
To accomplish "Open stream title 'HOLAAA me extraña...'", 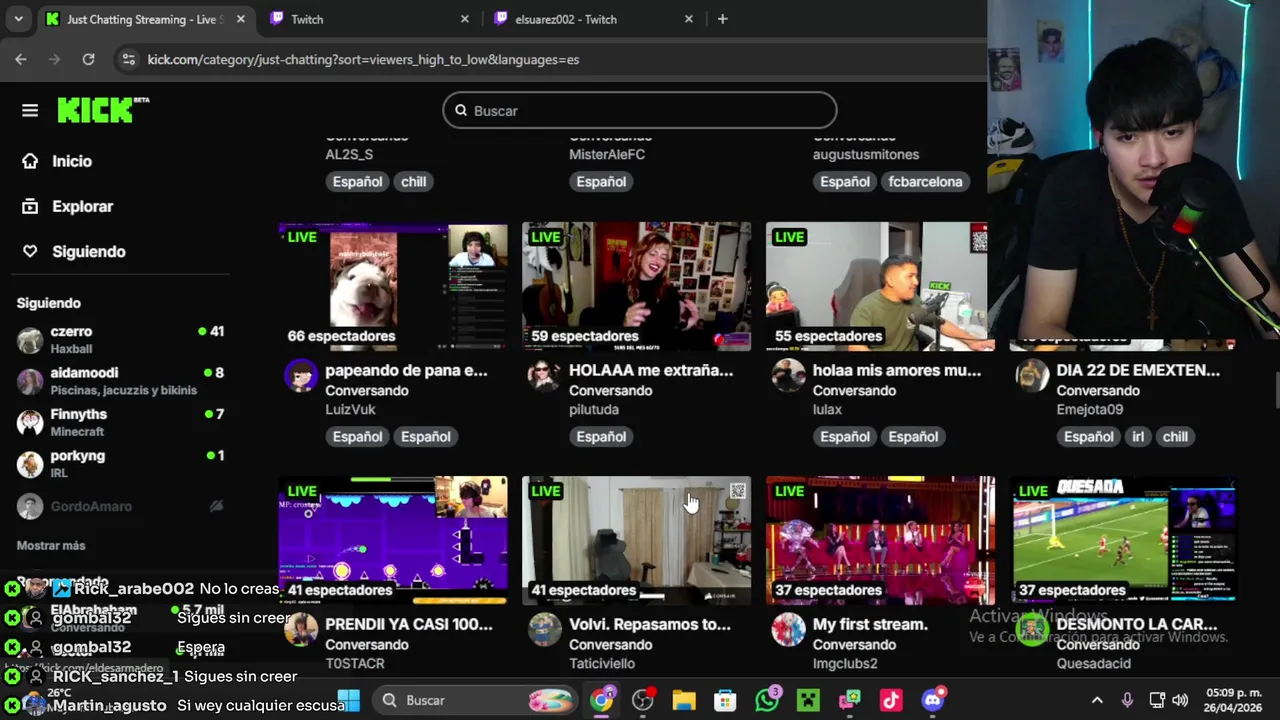I will click(651, 370).
